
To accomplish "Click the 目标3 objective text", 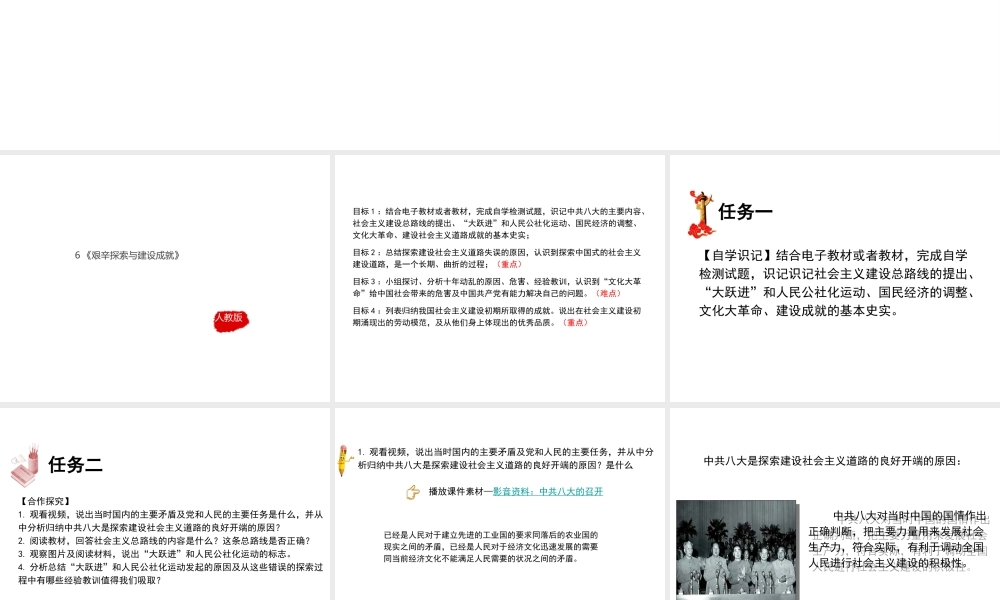I will (497, 287).
